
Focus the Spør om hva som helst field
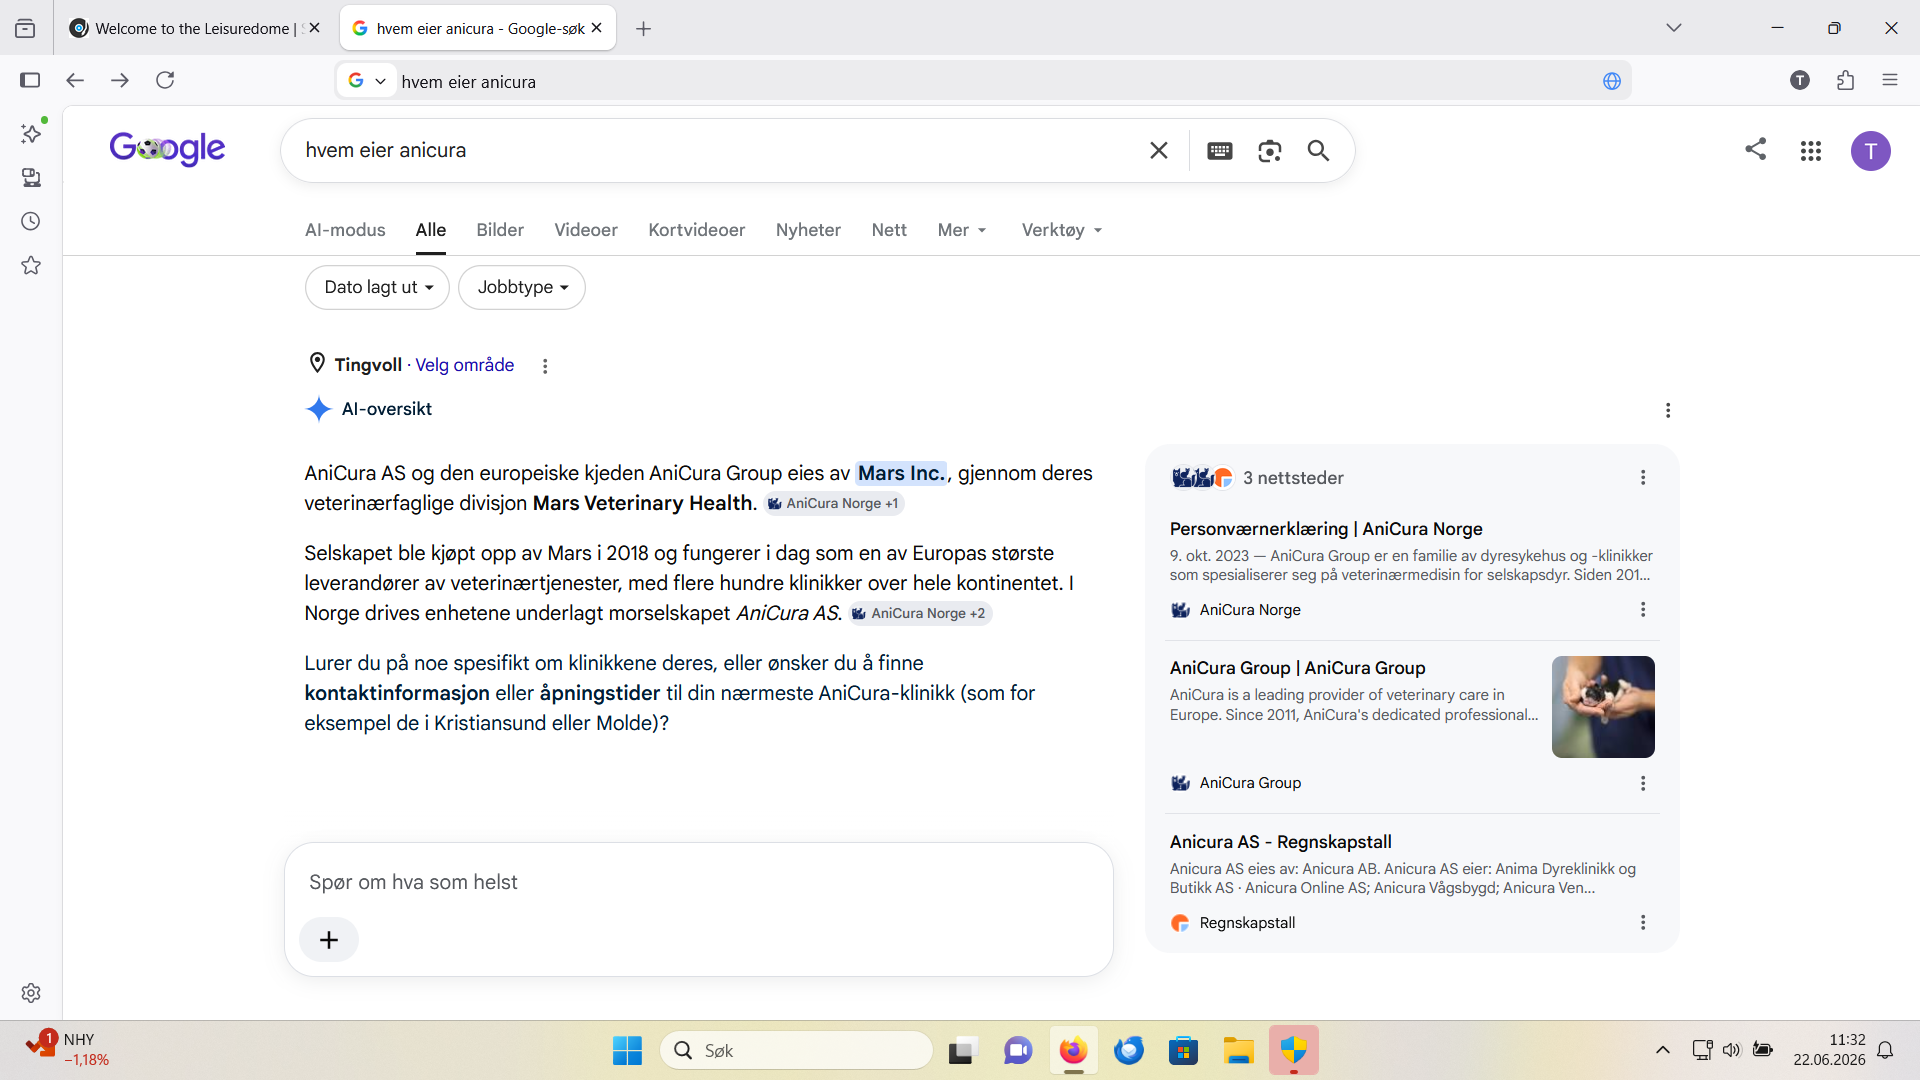pos(699,882)
